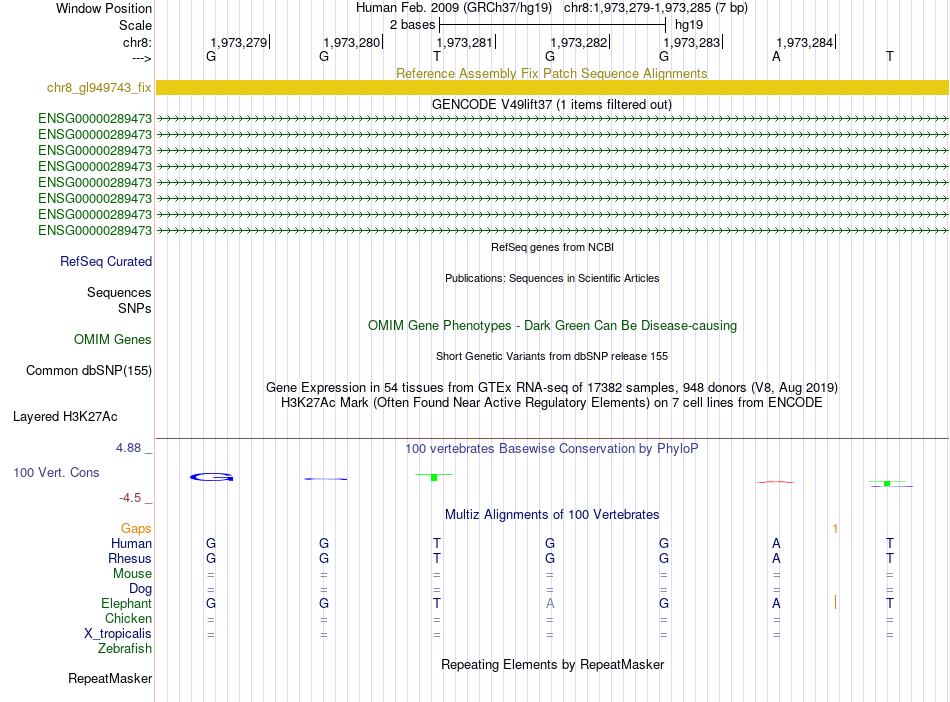Click the blue G PhyloP conservation logo
The width and height of the screenshot is (950, 702).
coord(211,477)
